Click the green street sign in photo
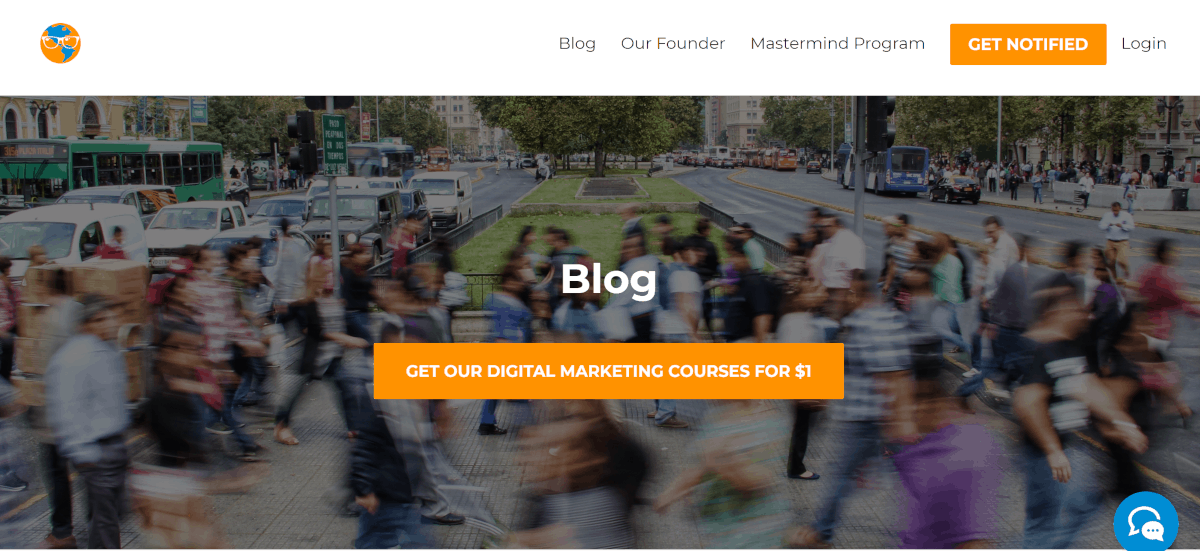The height and width of the screenshot is (551, 1200). (334, 144)
